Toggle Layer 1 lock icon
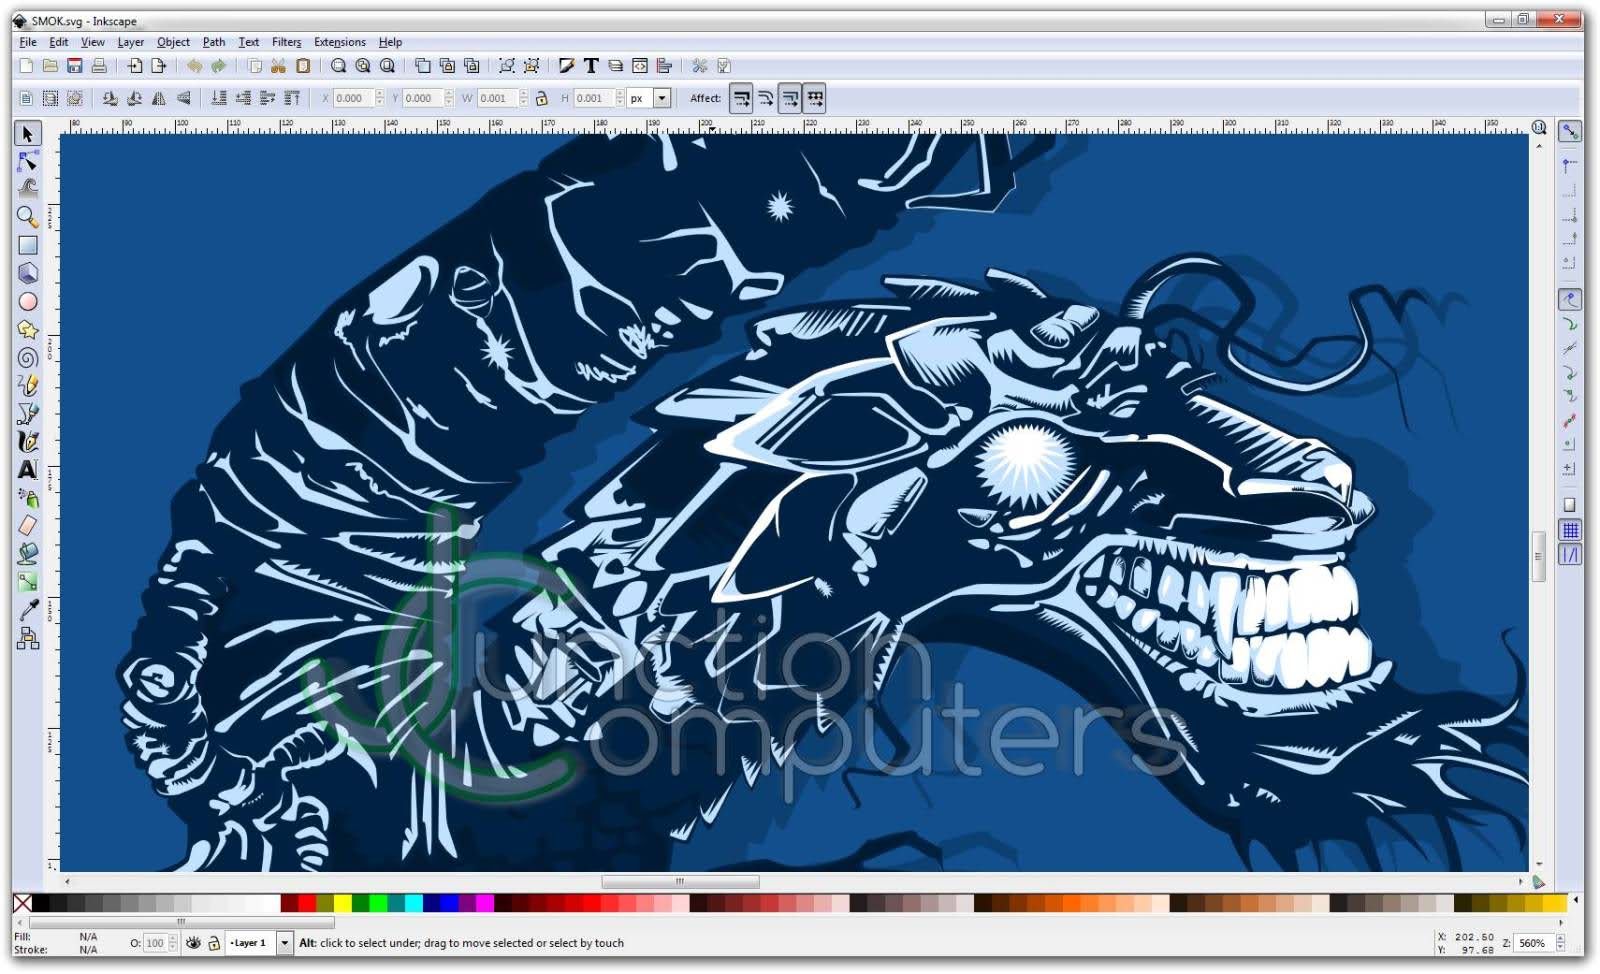Viewport: 1600px width, 974px height. (x=214, y=943)
